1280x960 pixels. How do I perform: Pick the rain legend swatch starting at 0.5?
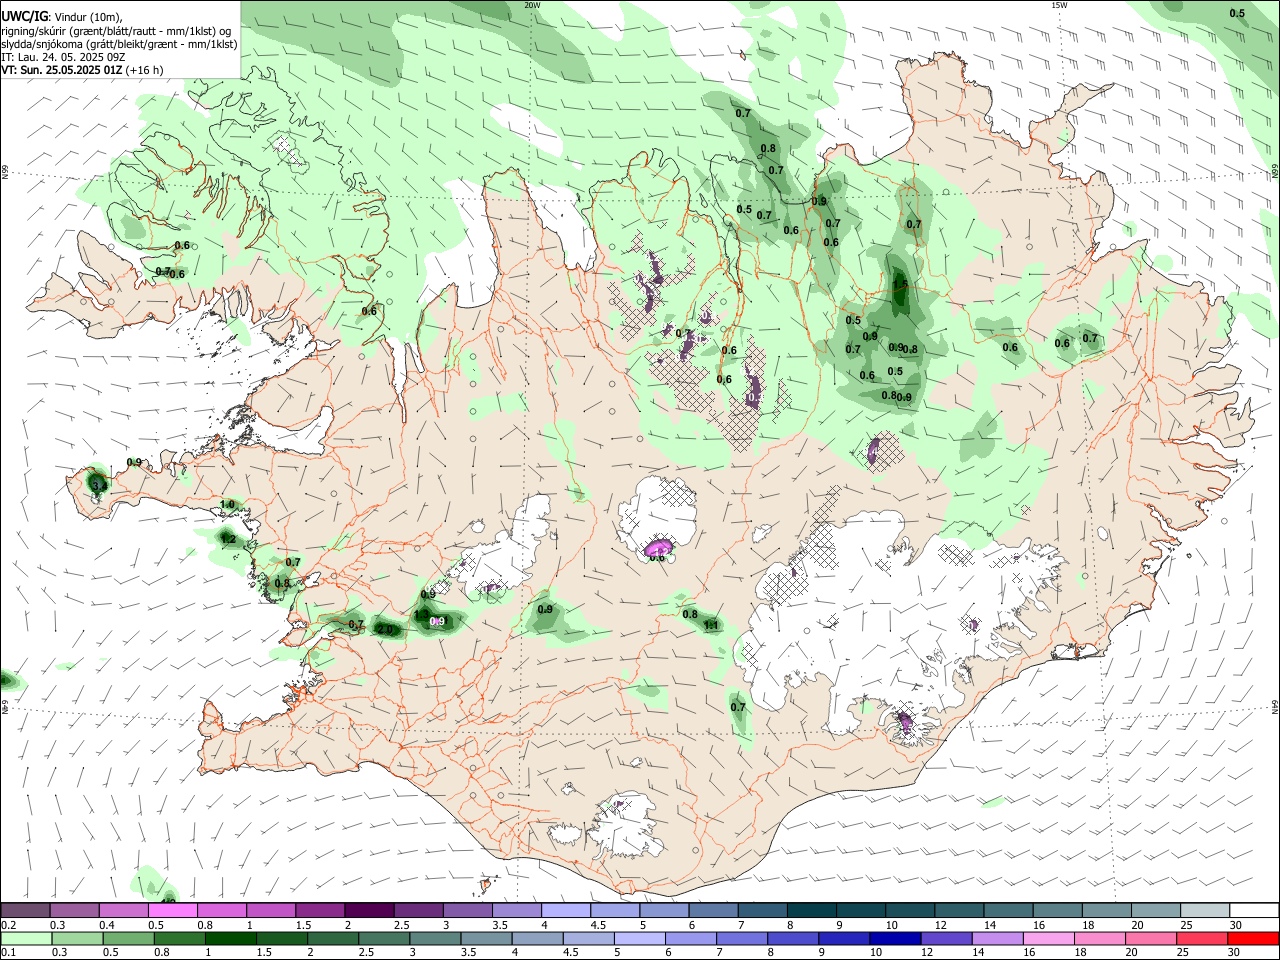129,938
